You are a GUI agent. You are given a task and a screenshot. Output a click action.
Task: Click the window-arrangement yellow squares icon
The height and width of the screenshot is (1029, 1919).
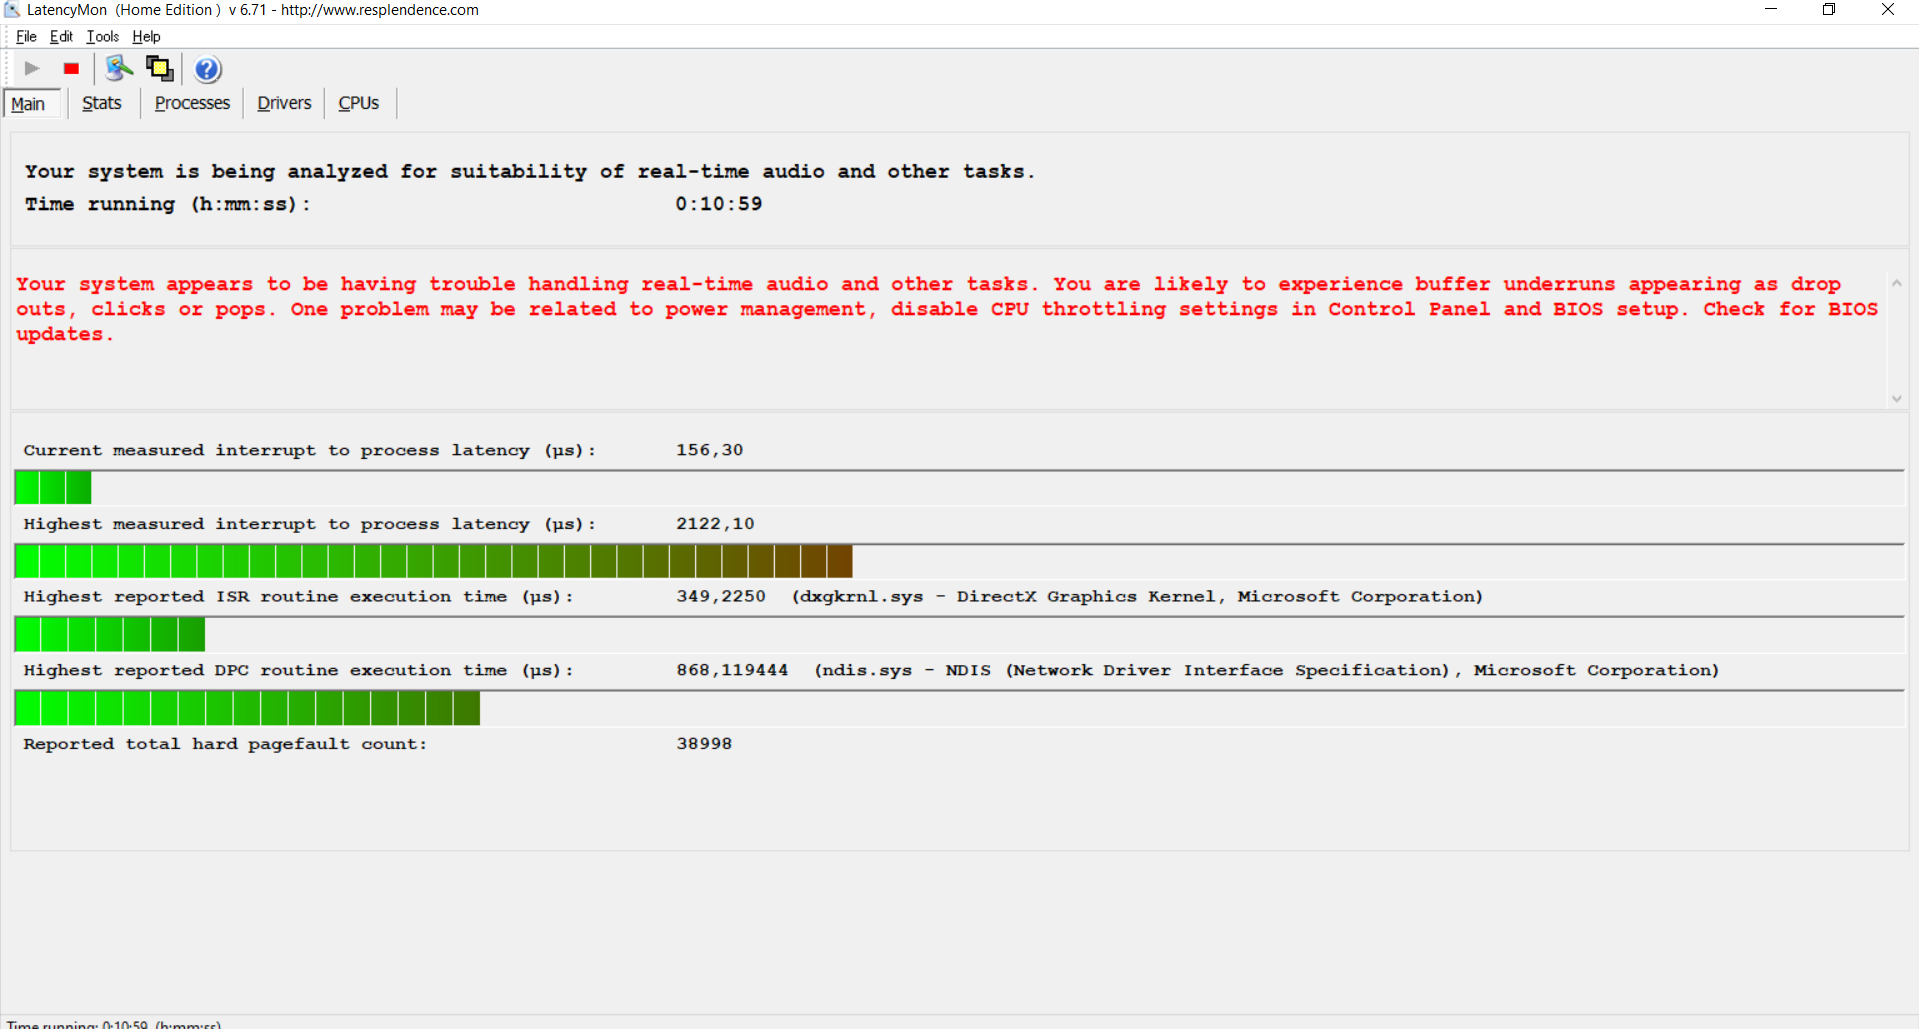tap(160, 68)
